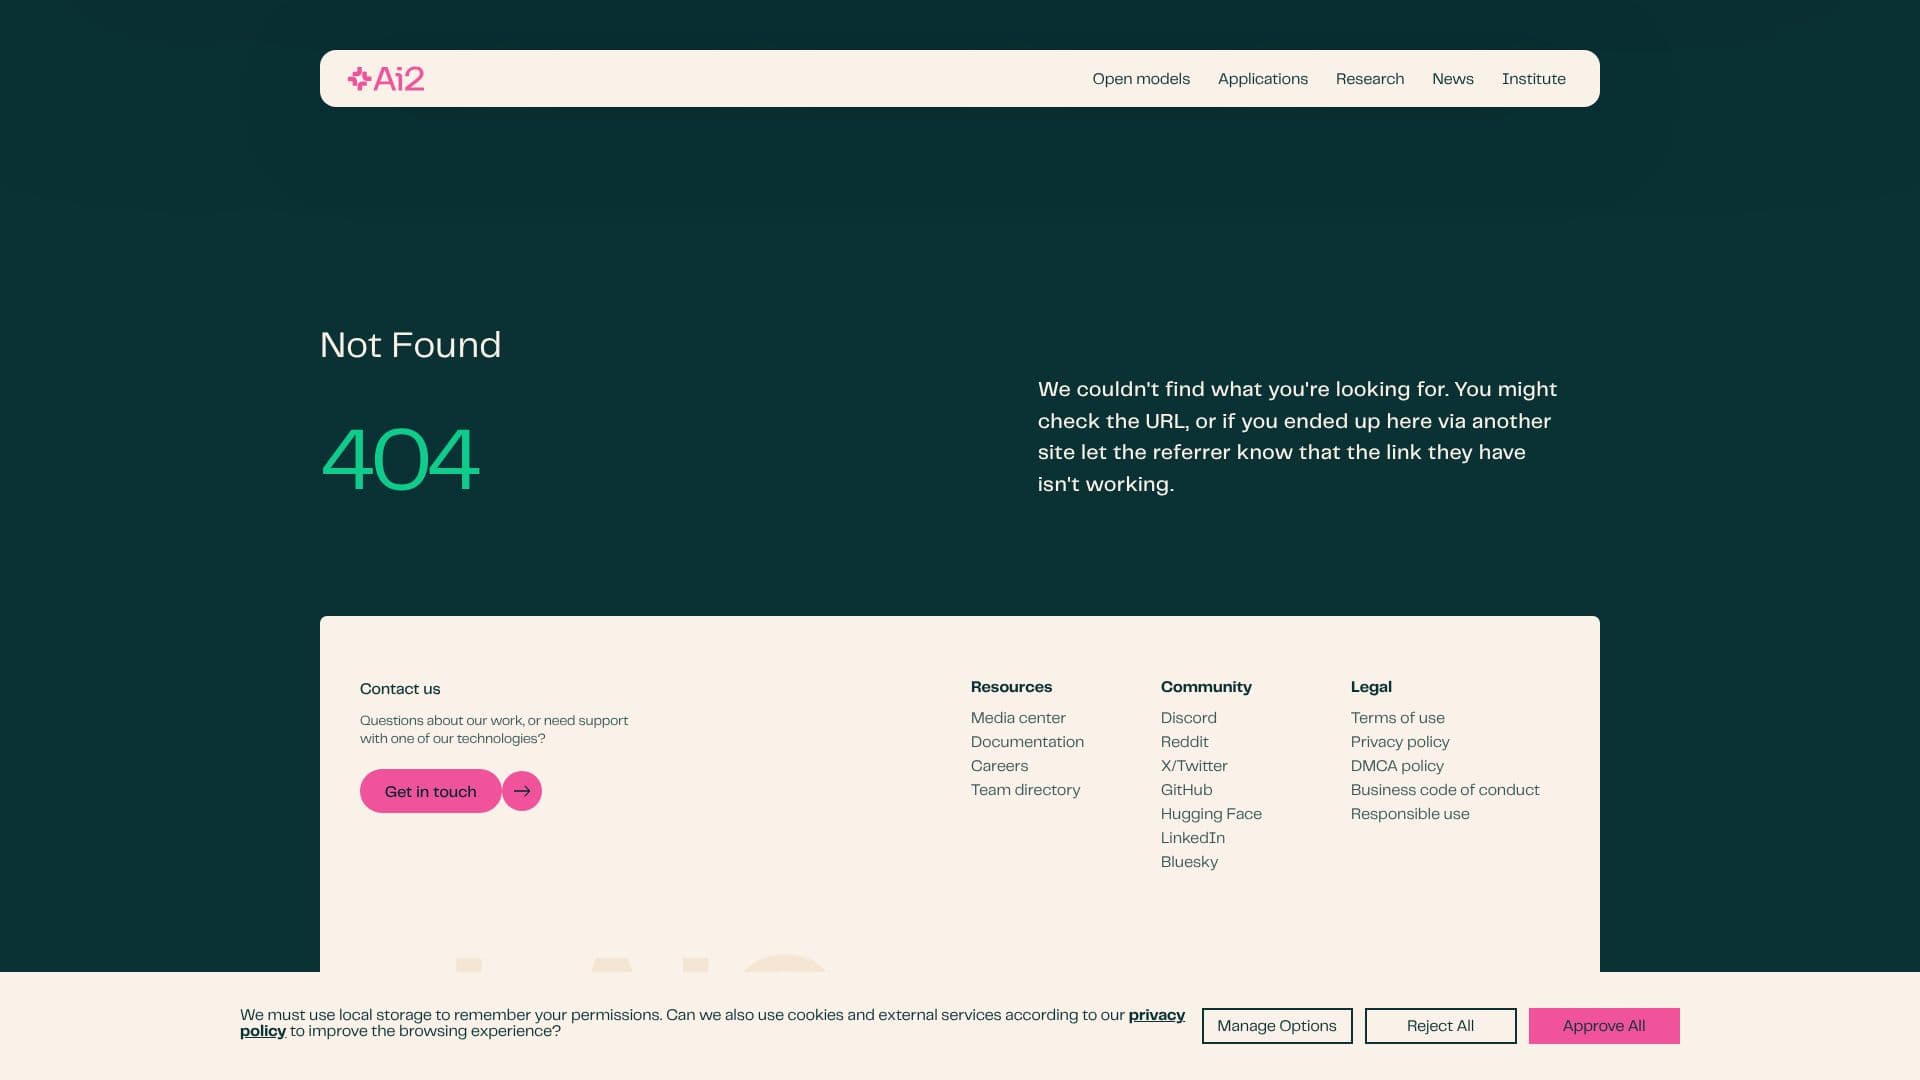Click the Contact us heading
Viewport: 1920px width, 1080px height.
coord(400,689)
